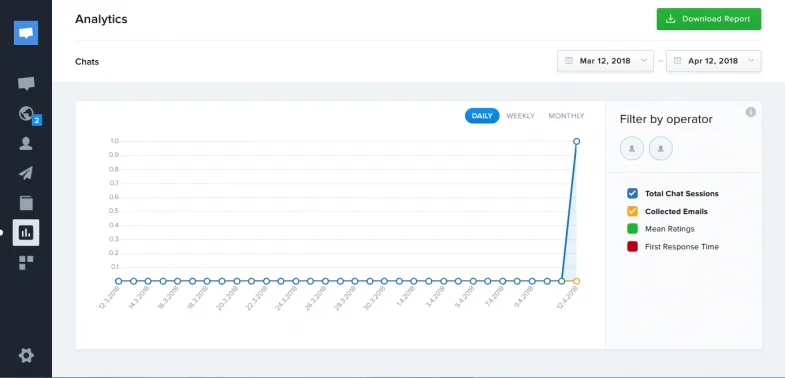Open the Apr 12, 2018 end date dropdown

point(713,61)
